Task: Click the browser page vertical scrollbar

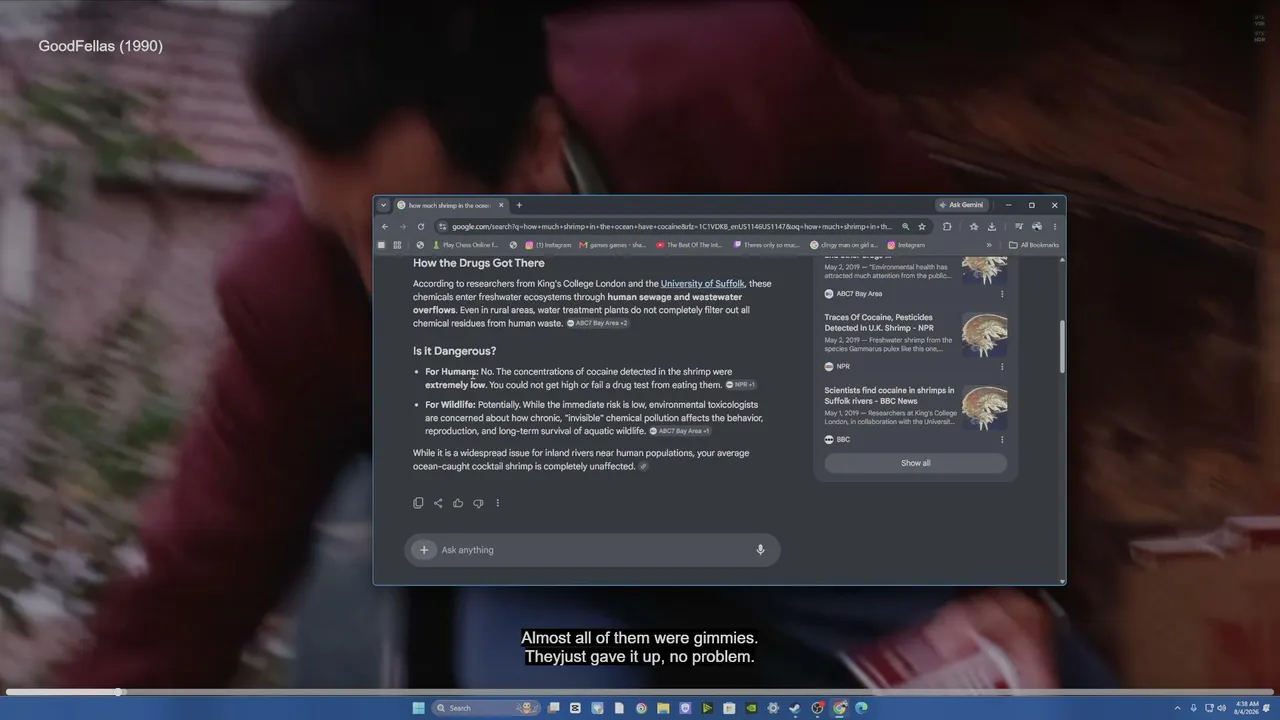Action: pyautogui.click(x=1062, y=345)
